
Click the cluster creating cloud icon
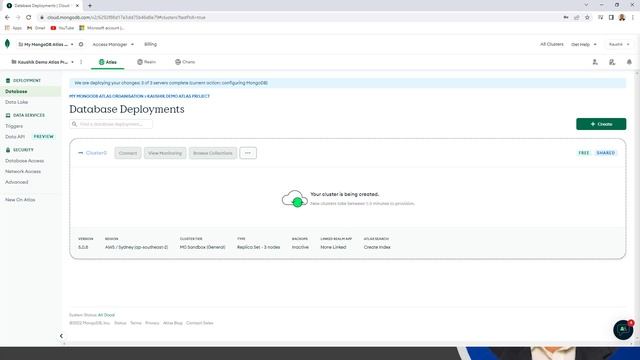point(294,198)
